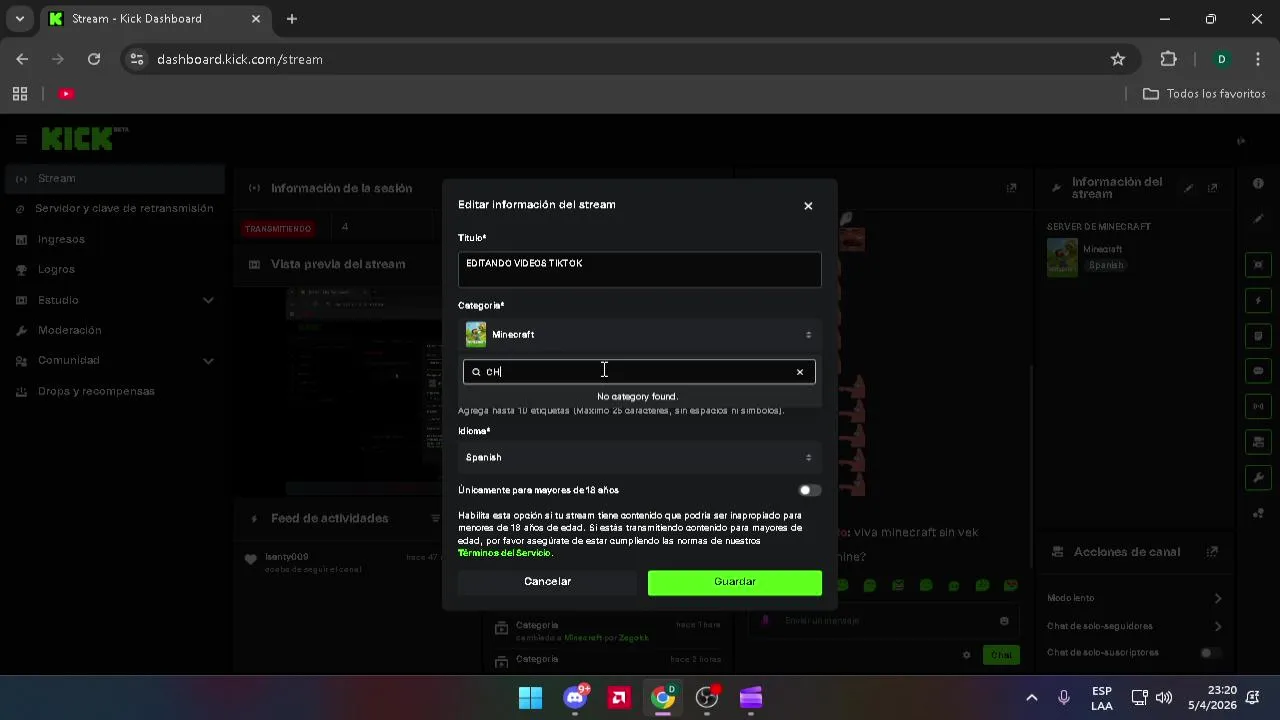Click the broadcast signal icon in right toolbar
Screen dimensions: 1280x720
[1258, 406]
